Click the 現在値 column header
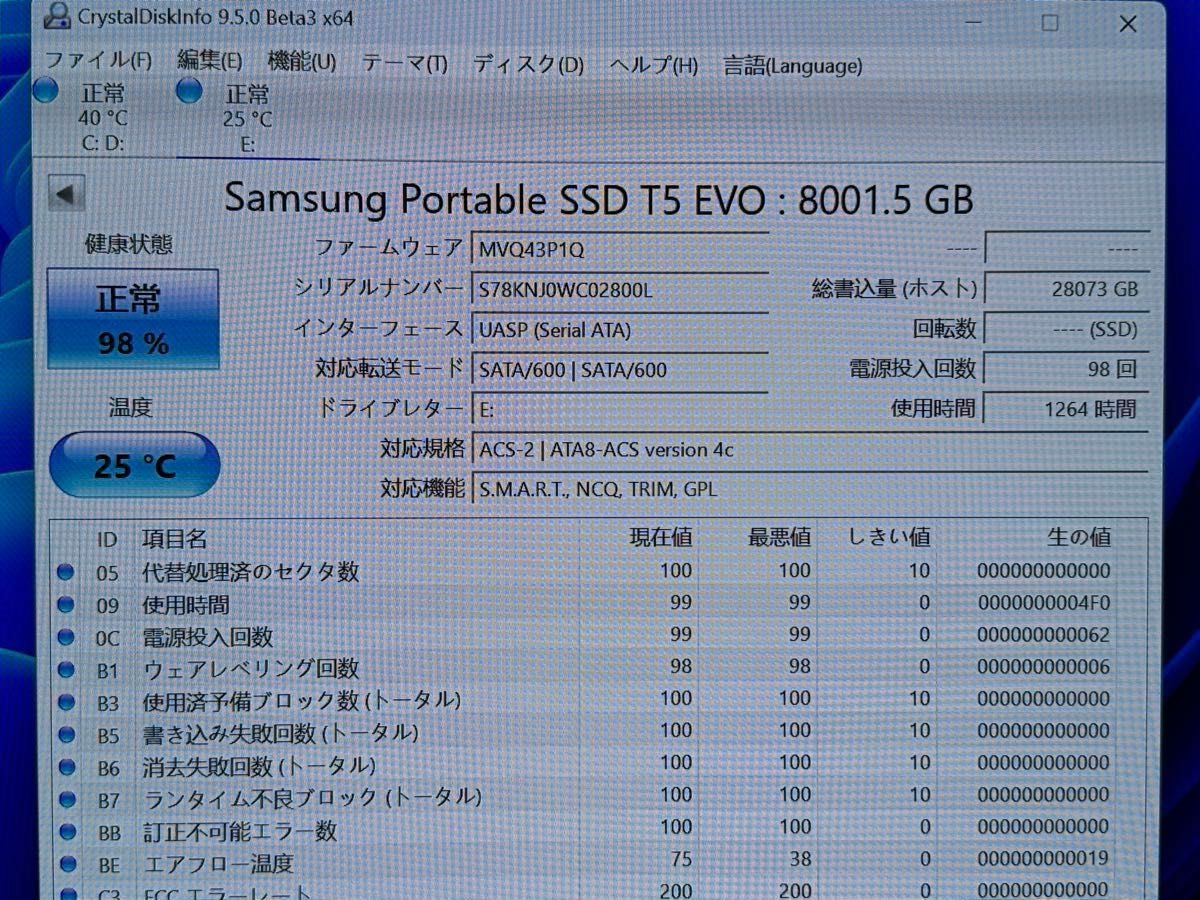The height and width of the screenshot is (900, 1200). [x=660, y=538]
